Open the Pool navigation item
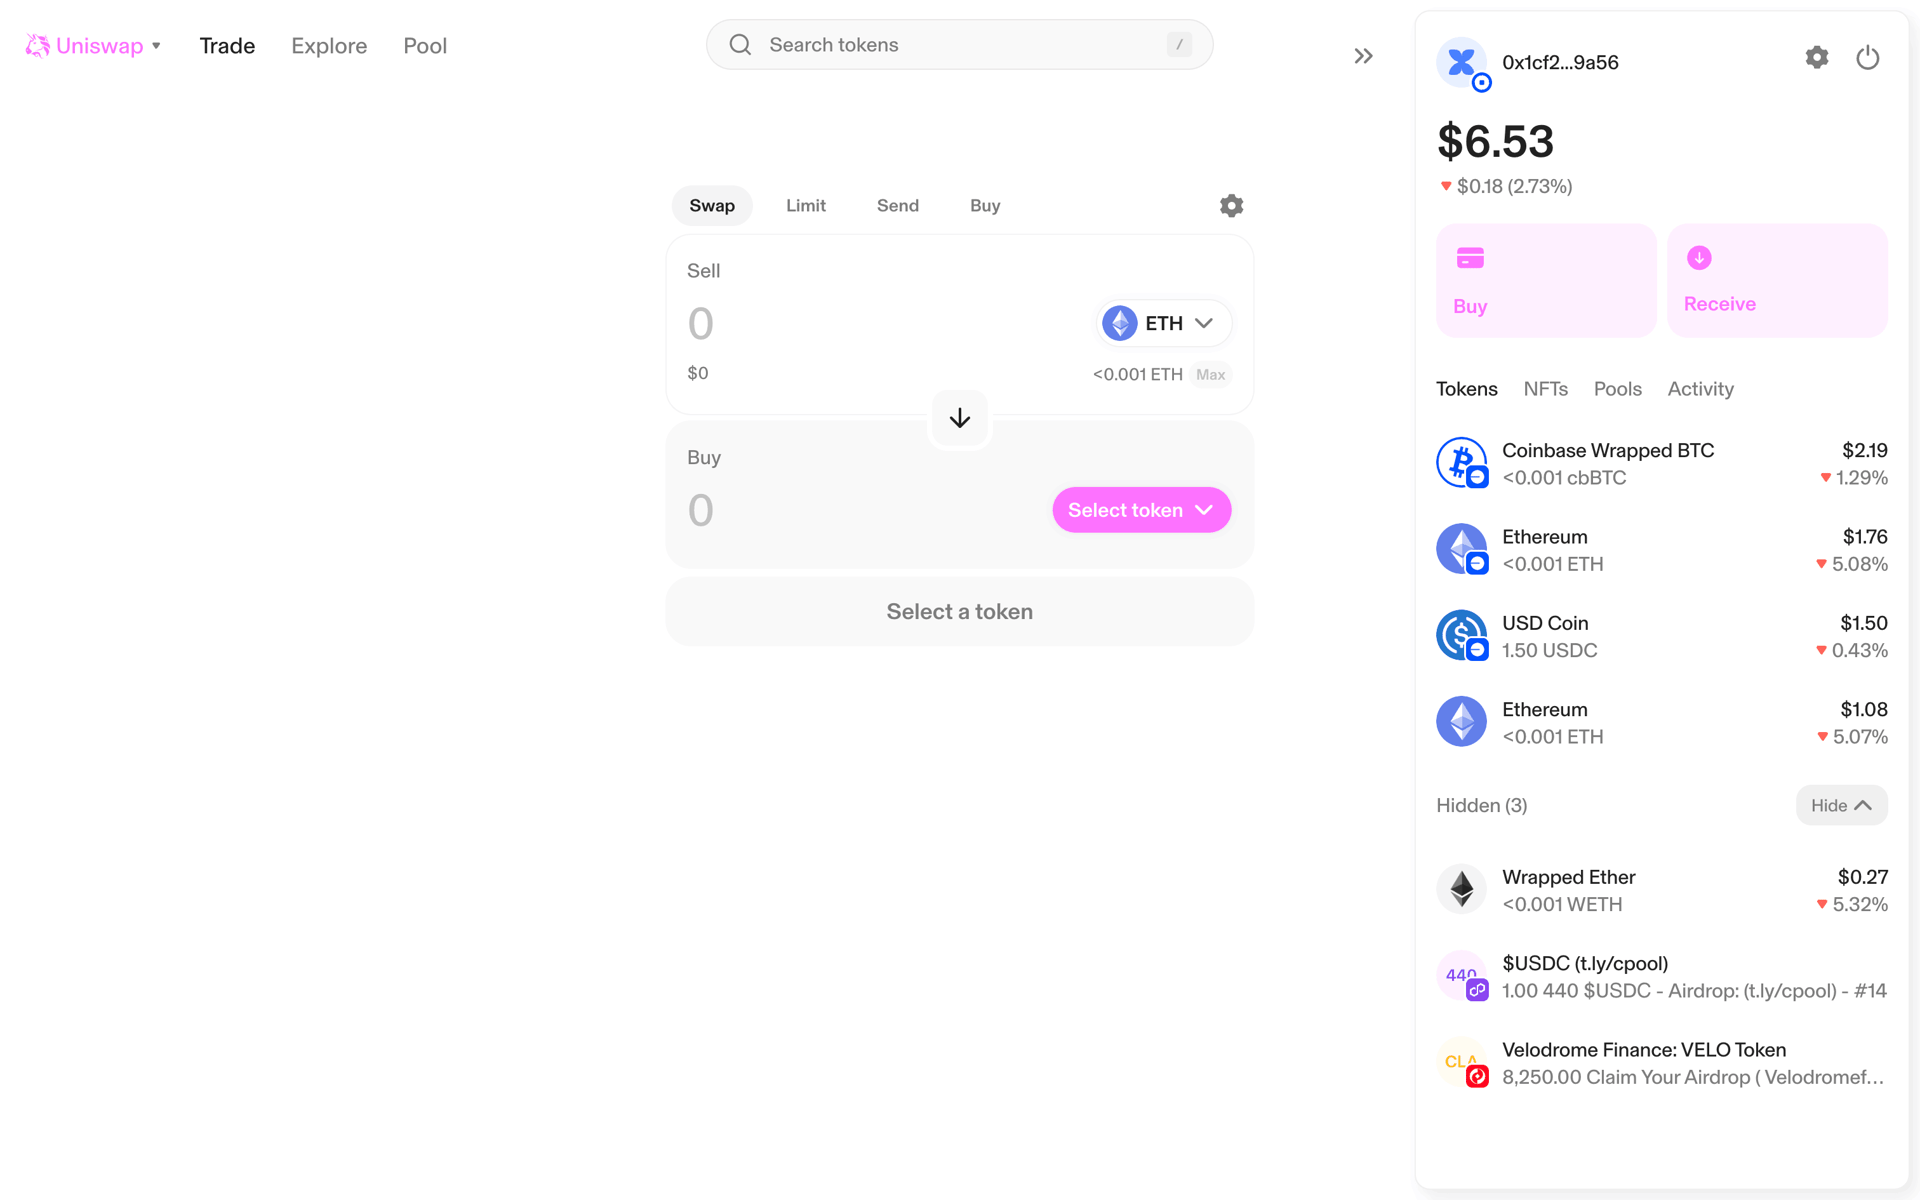The image size is (1920, 1200). click(425, 46)
